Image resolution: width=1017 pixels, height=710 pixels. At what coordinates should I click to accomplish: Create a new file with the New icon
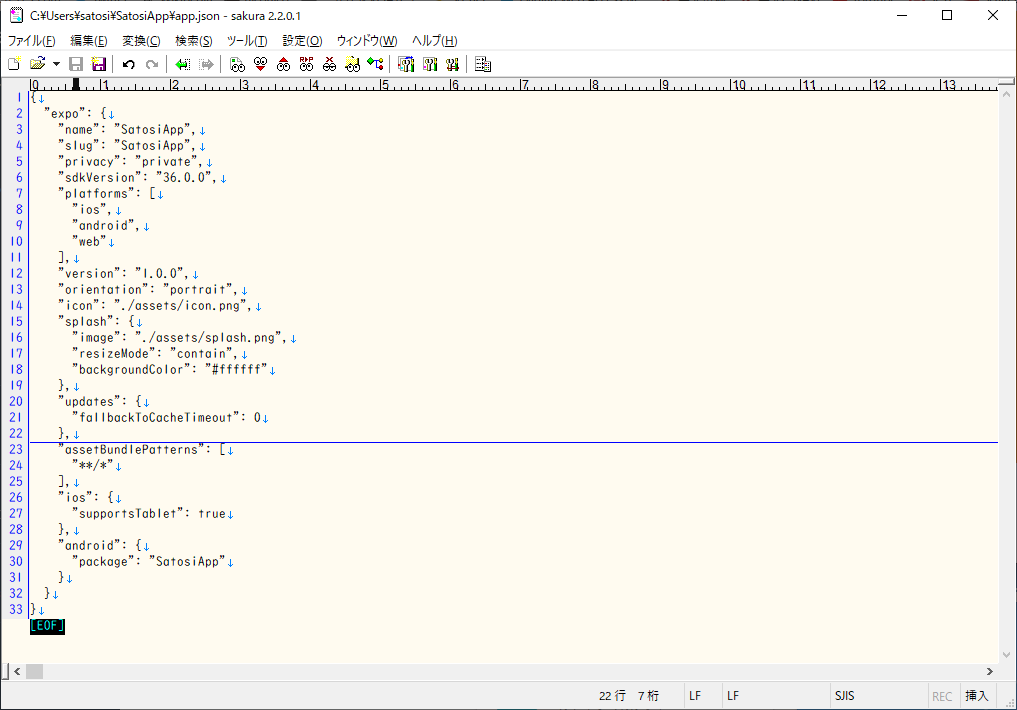coord(14,64)
